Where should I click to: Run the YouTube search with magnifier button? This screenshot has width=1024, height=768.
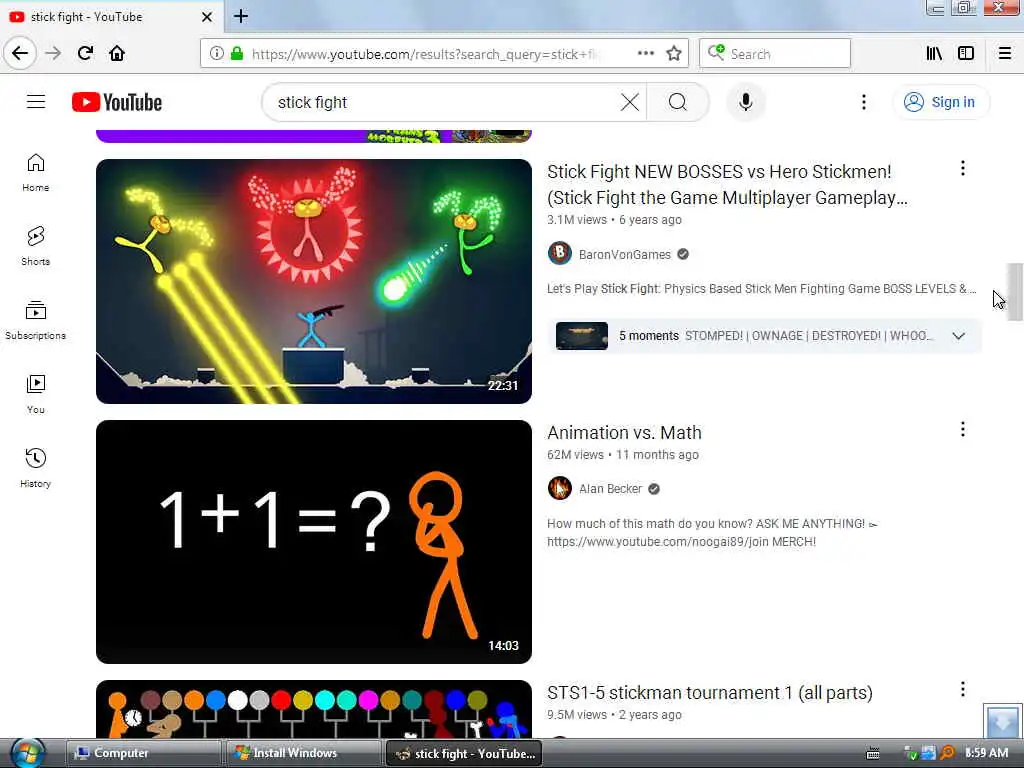tap(678, 103)
